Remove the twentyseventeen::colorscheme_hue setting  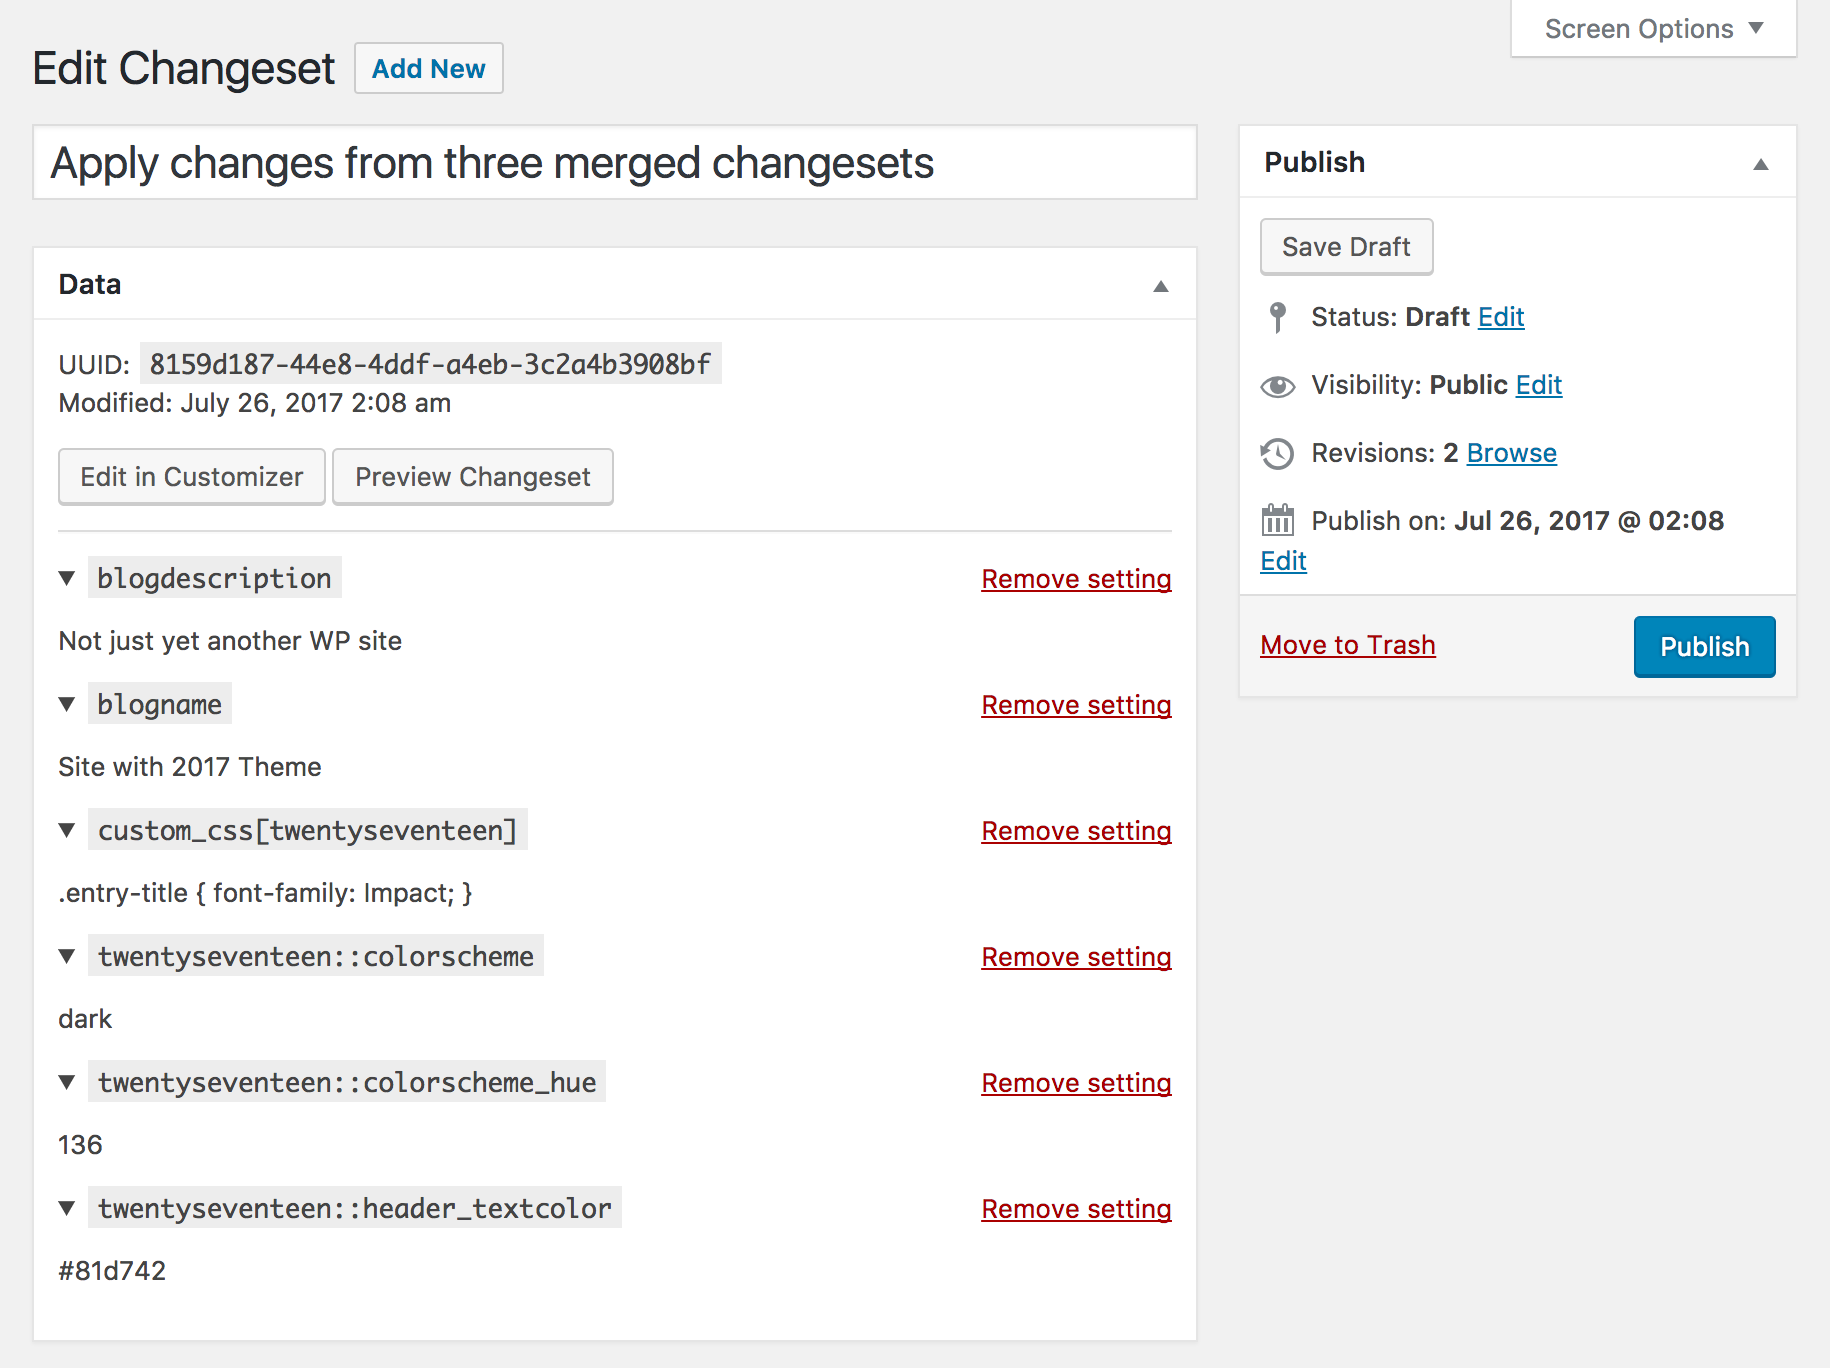(x=1076, y=1083)
